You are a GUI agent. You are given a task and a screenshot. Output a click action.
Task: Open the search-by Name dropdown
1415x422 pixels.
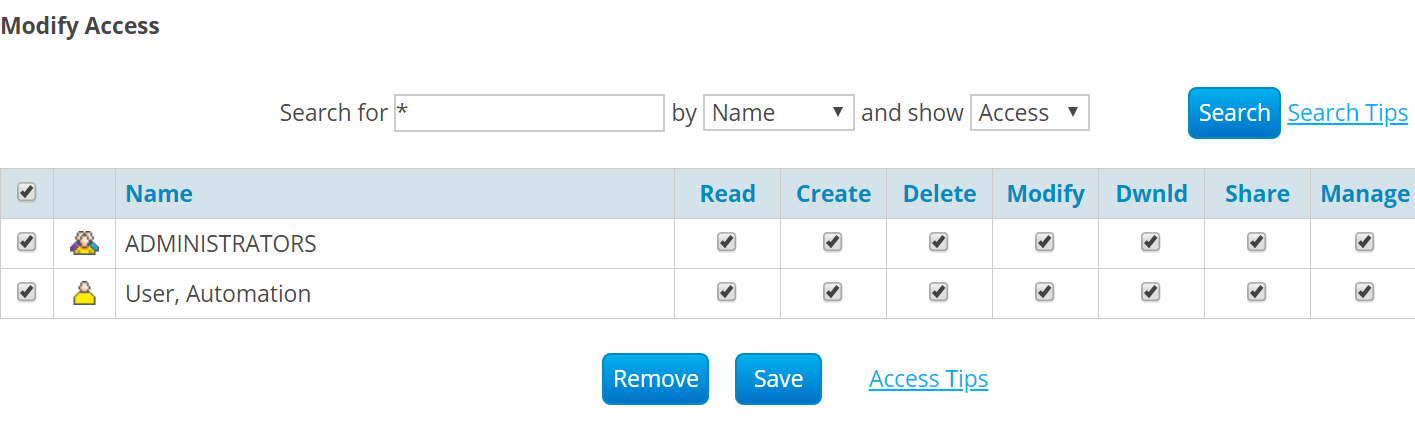(x=779, y=113)
